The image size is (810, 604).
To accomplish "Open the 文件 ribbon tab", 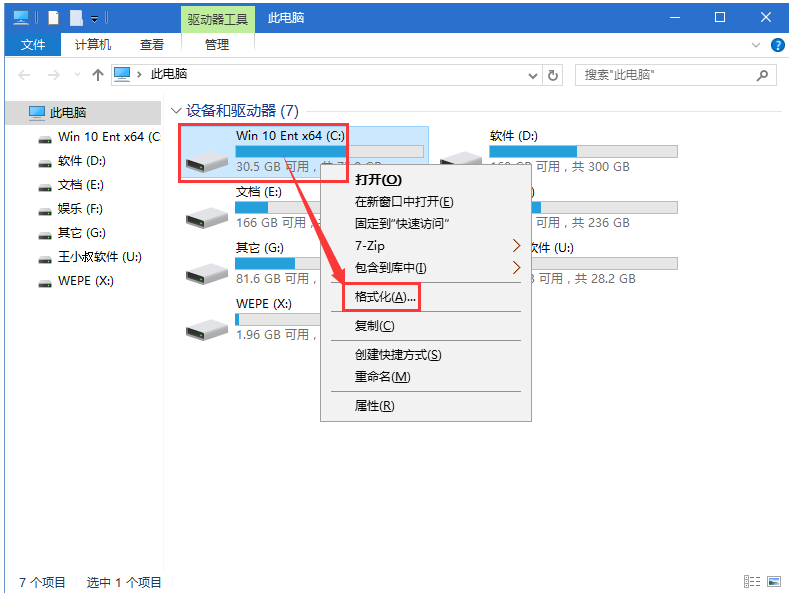I will 33,45.
